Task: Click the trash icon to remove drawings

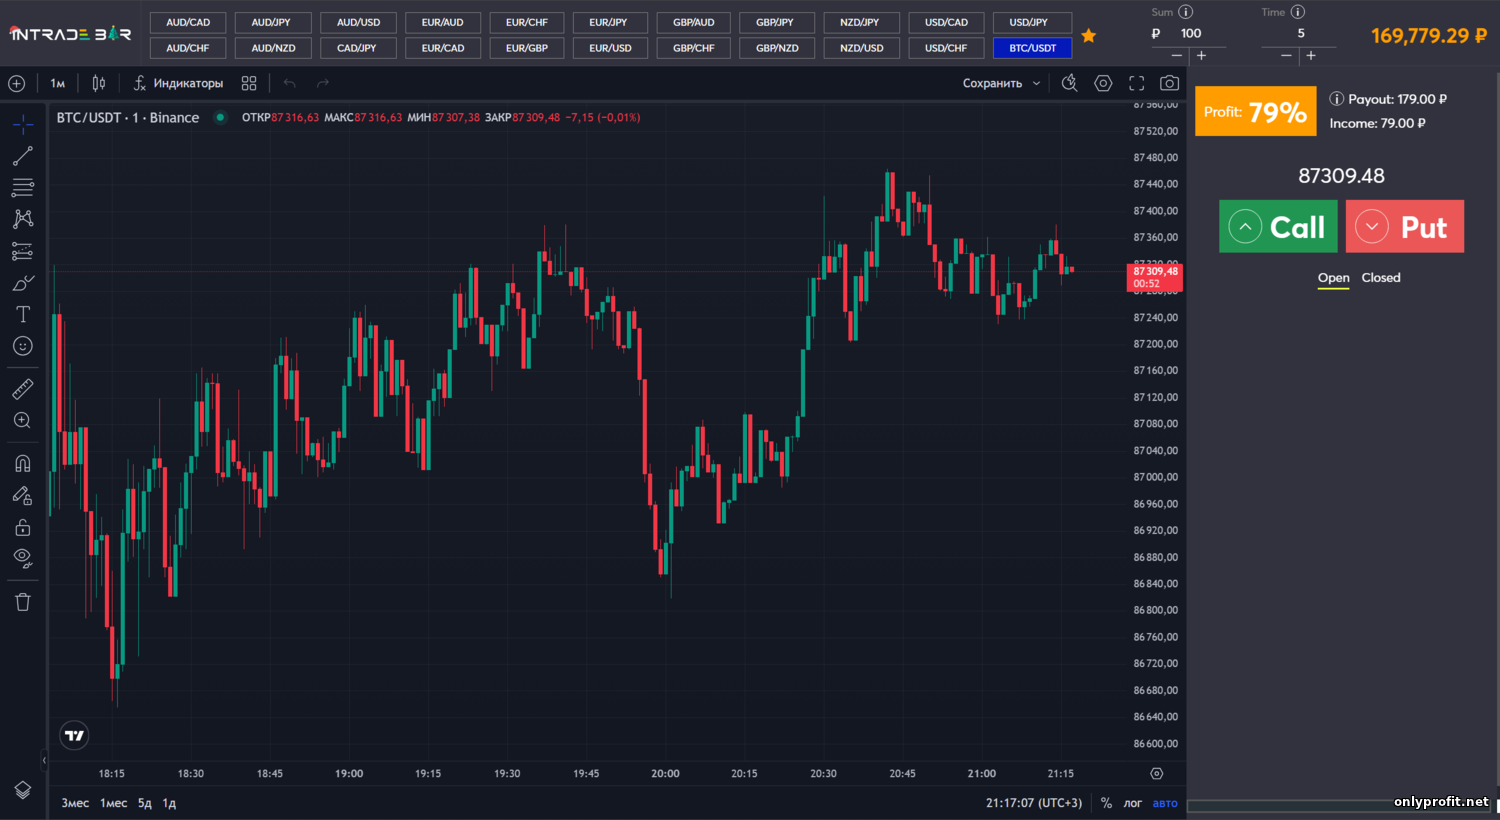Action: click(23, 601)
